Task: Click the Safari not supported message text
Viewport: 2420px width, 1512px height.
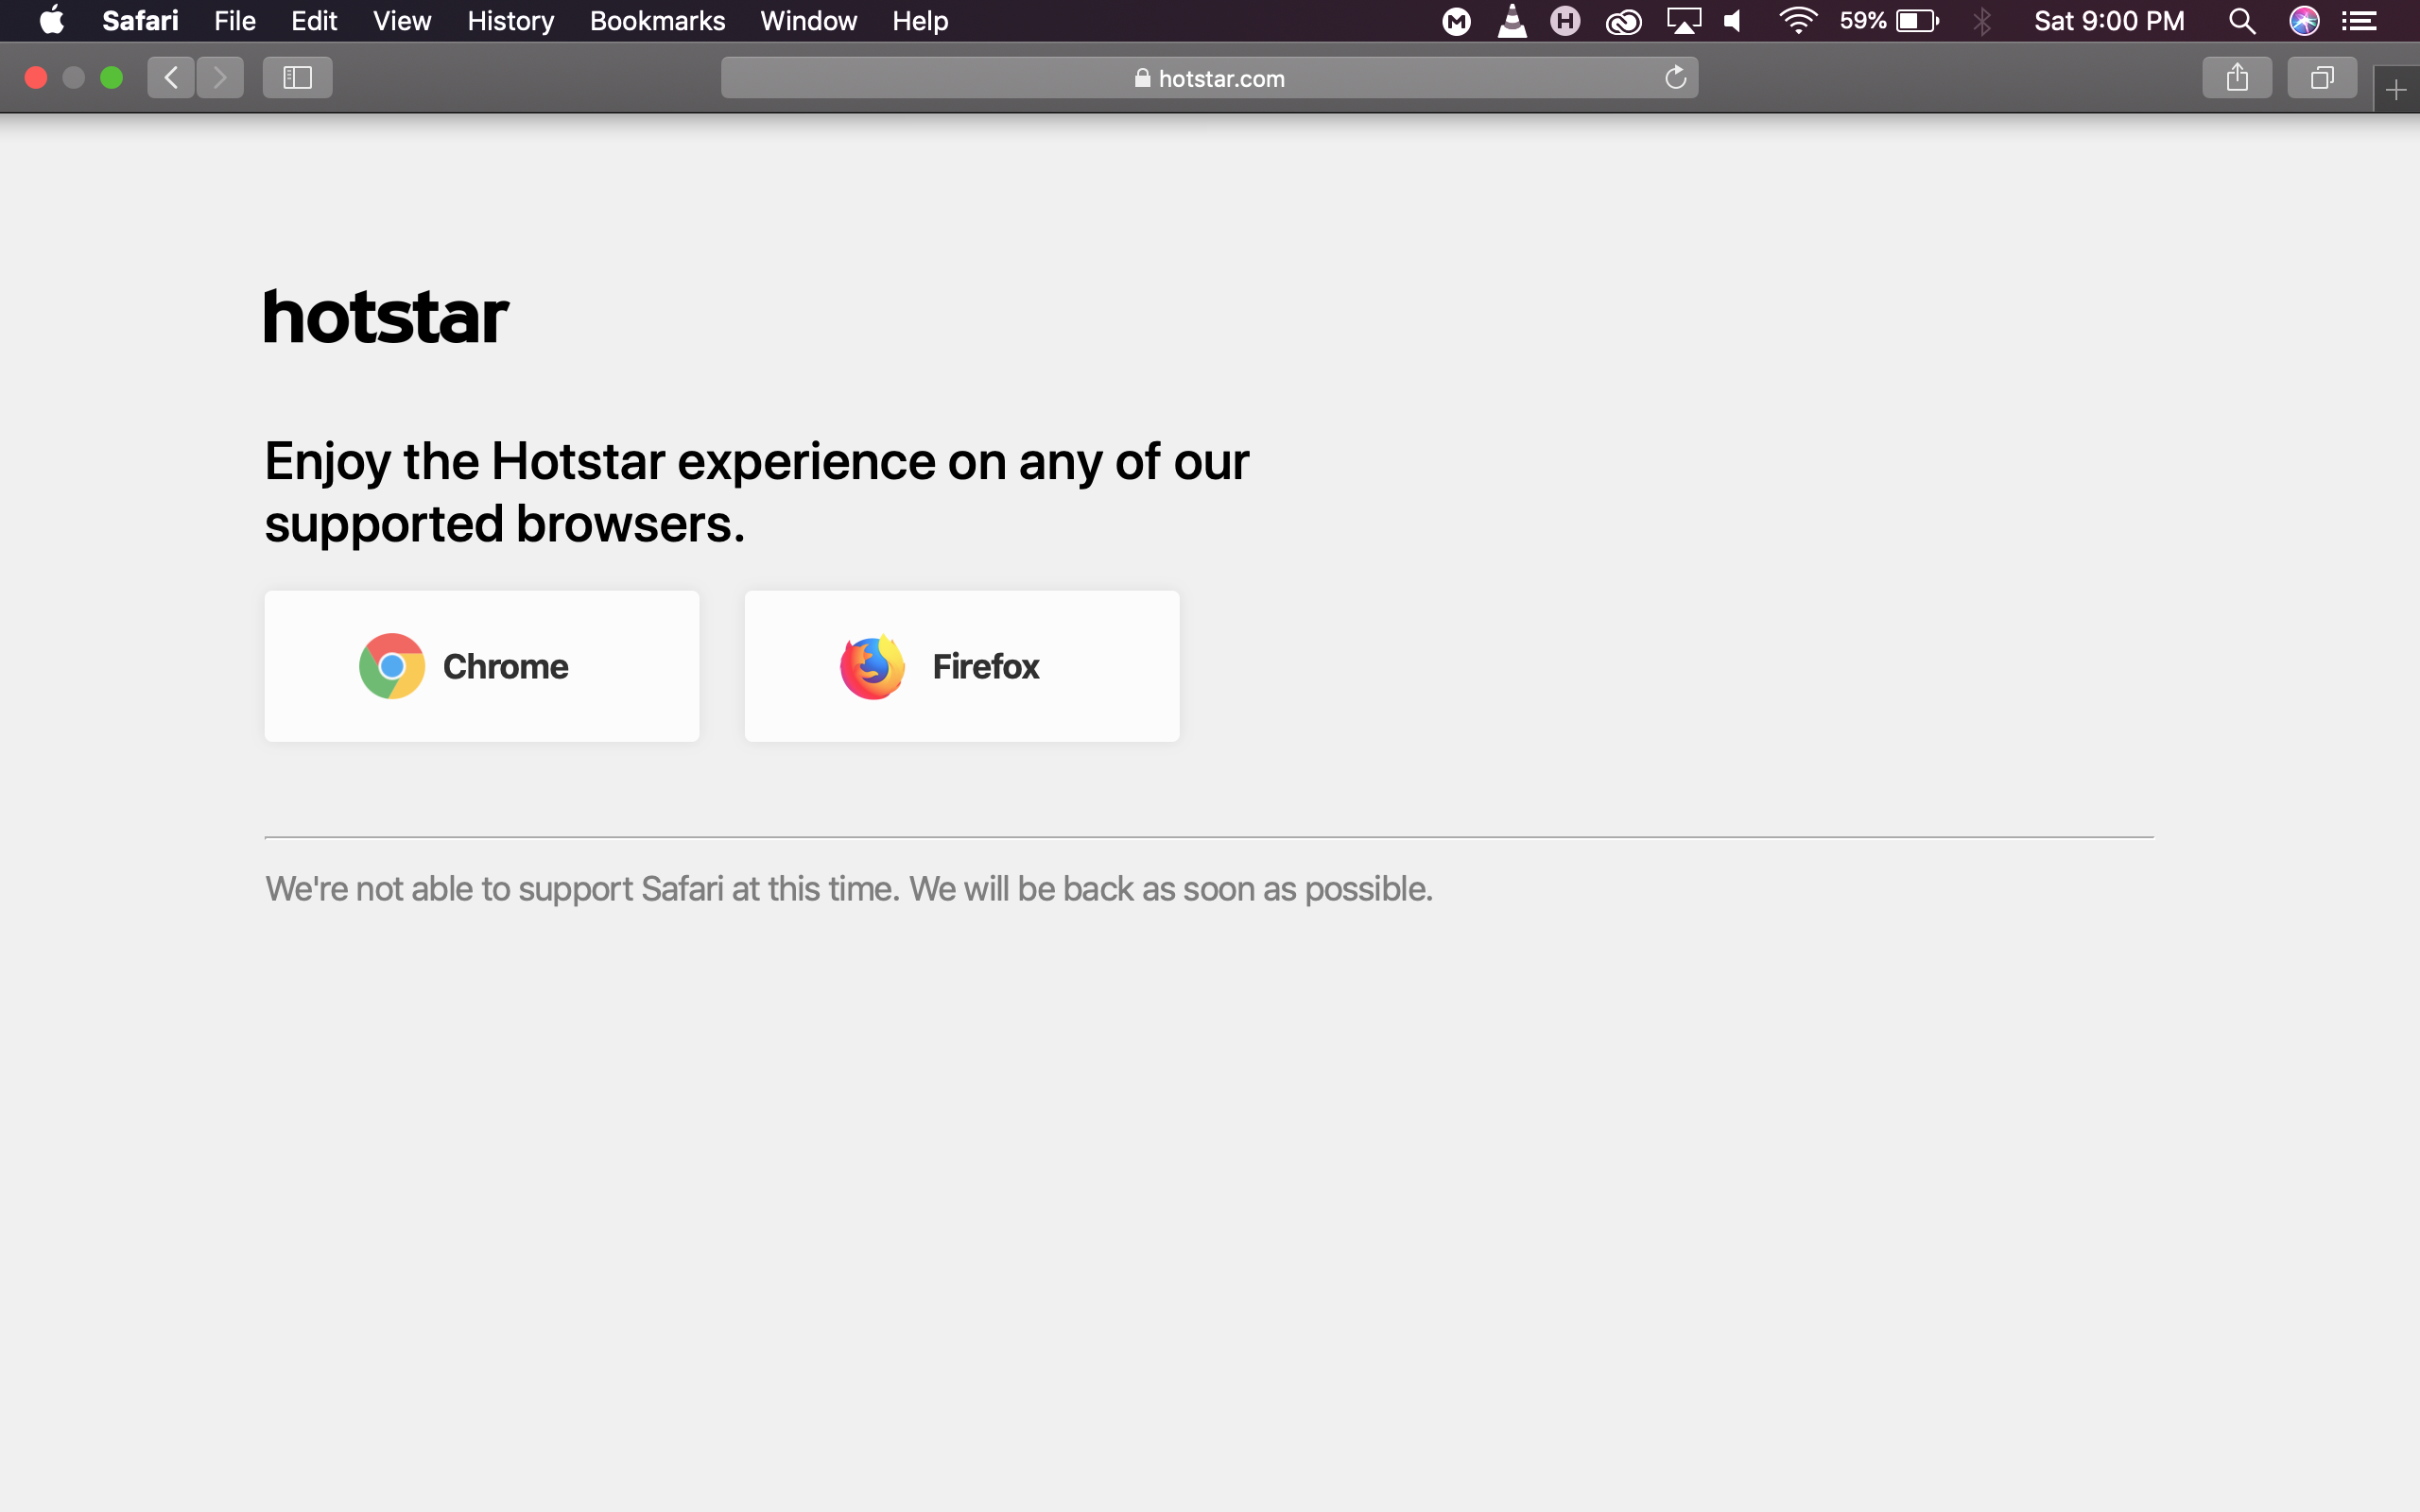Action: coord(849,889)
